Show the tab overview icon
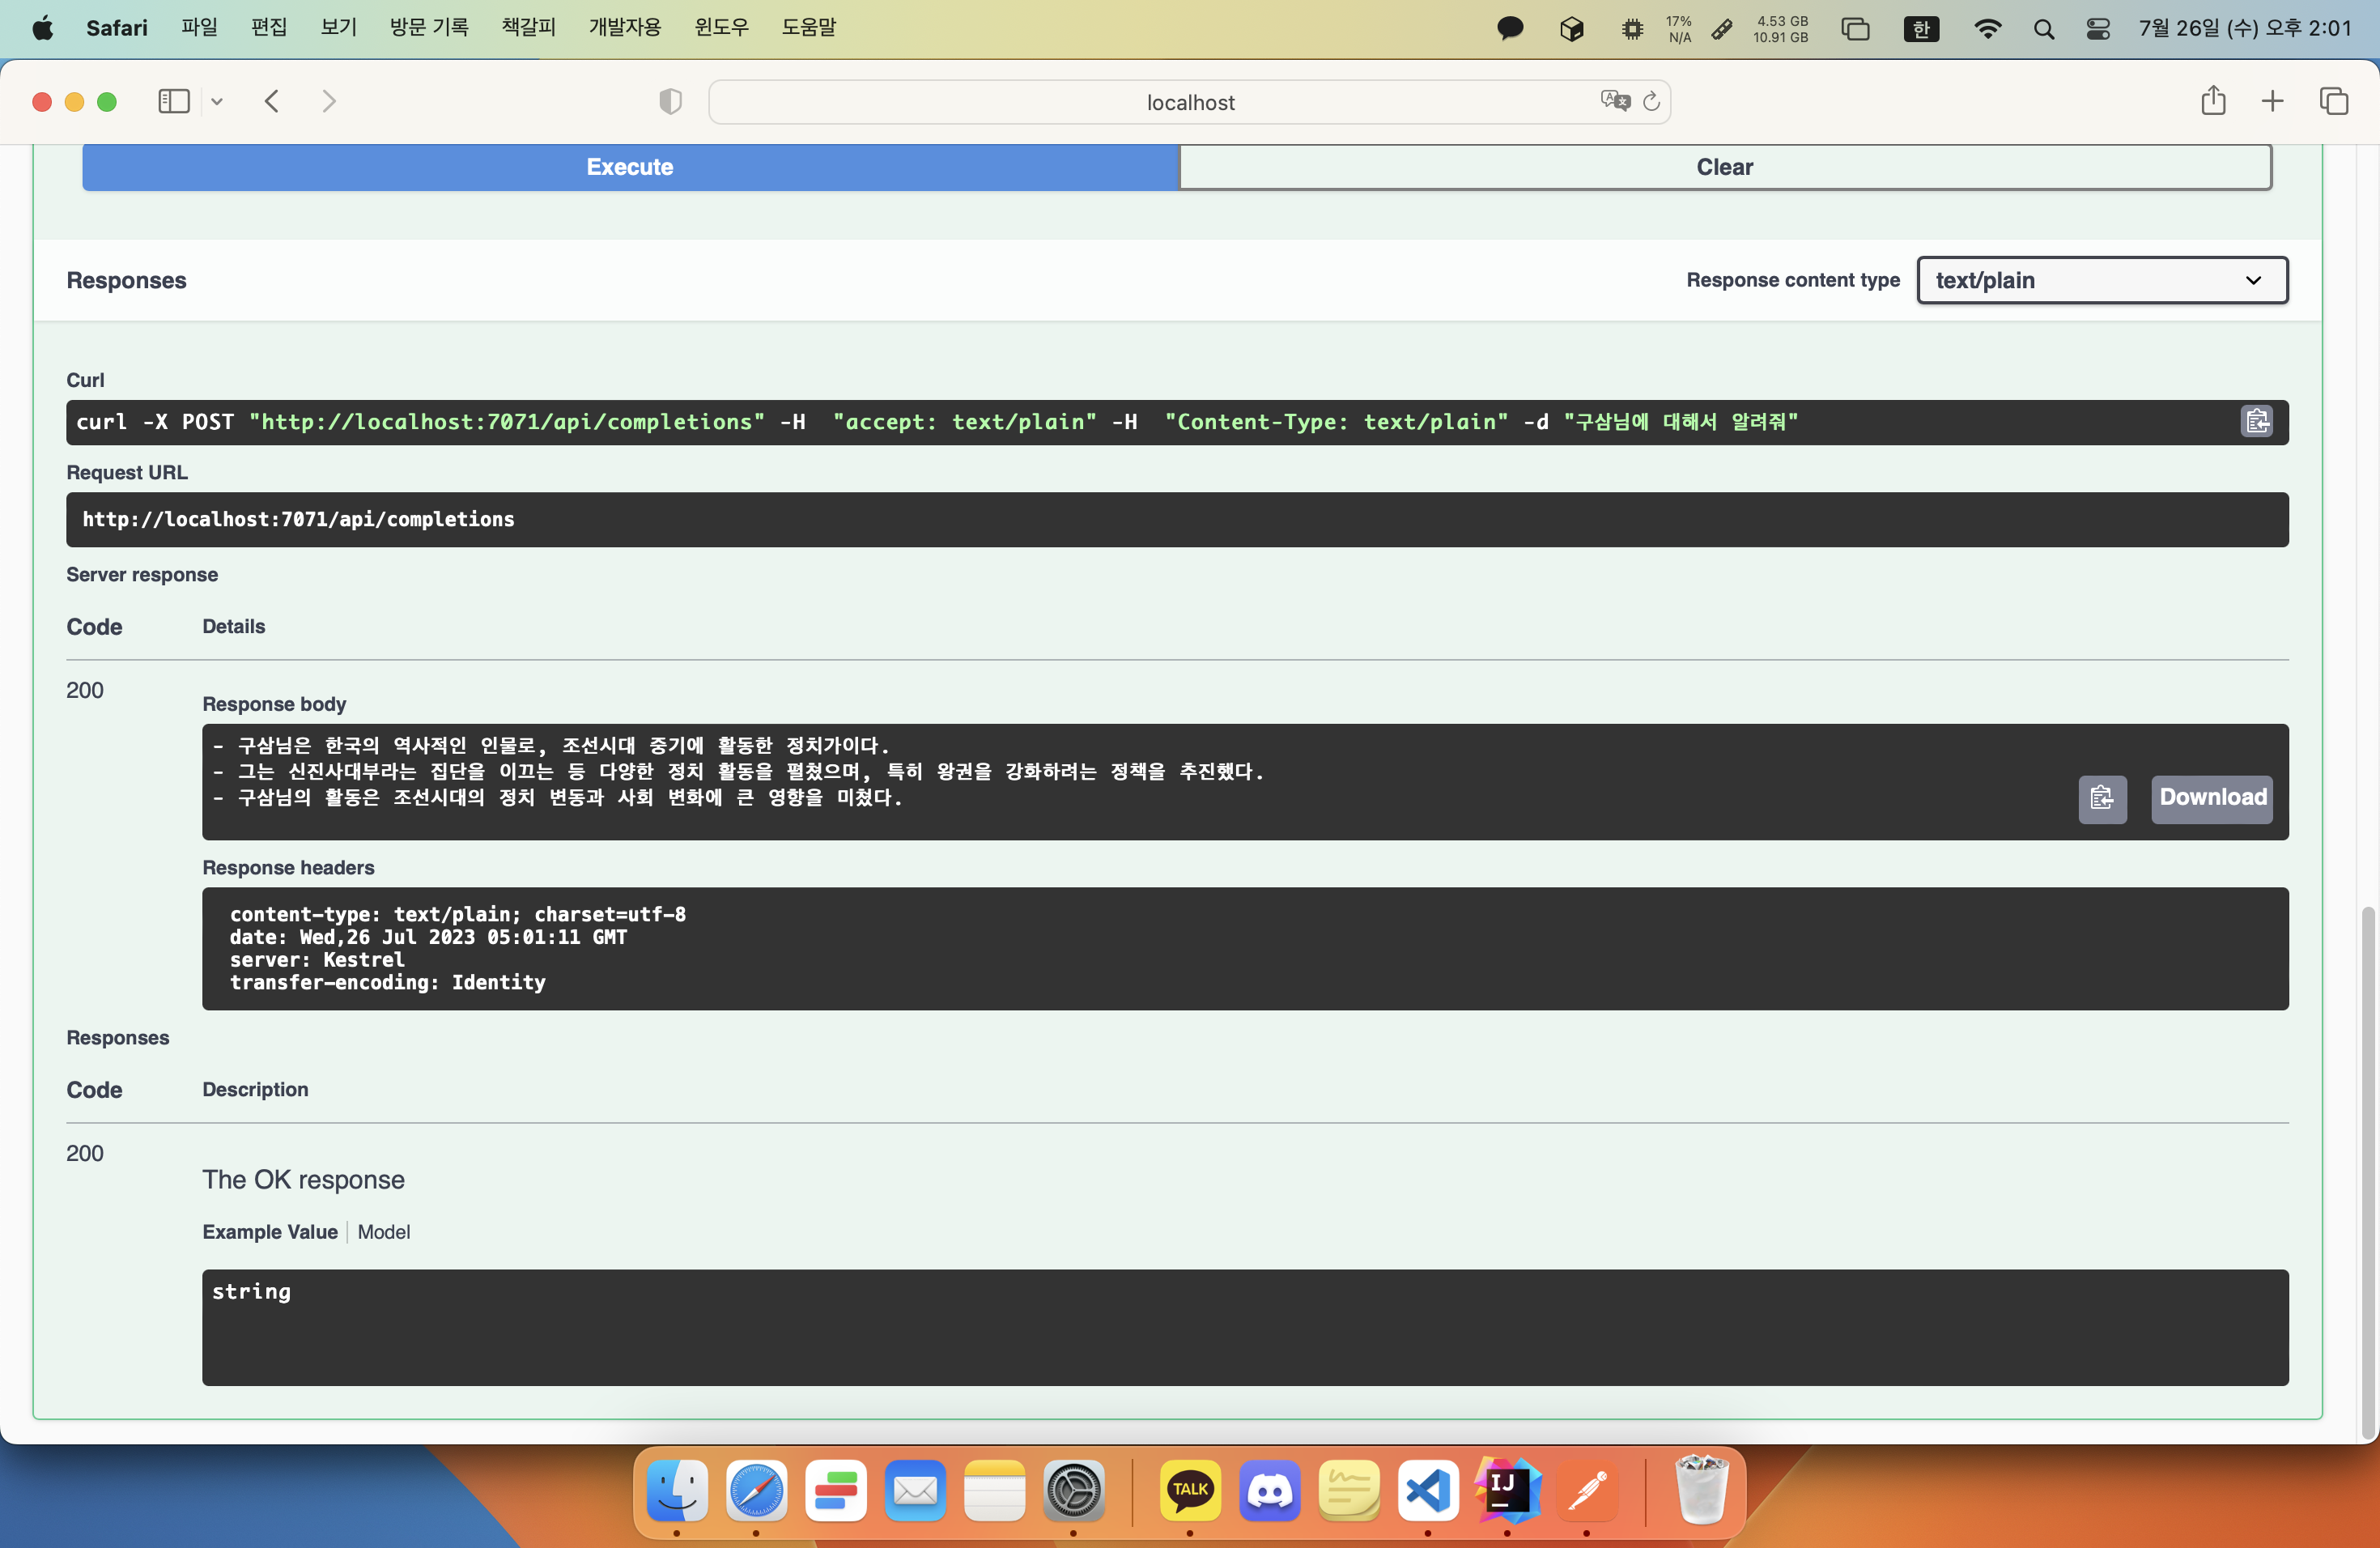 point(2333,101)
